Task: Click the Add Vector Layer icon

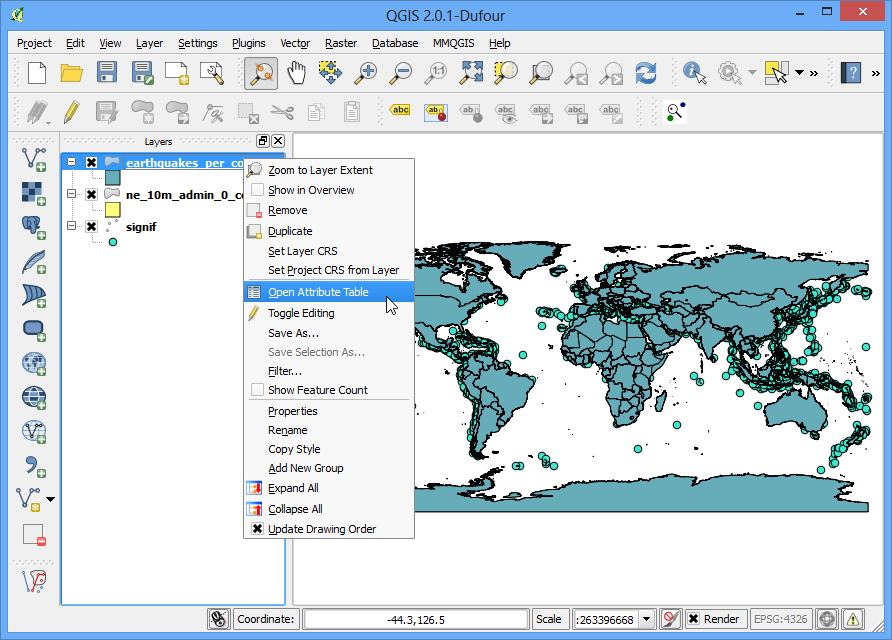Action: click(34, 159)
